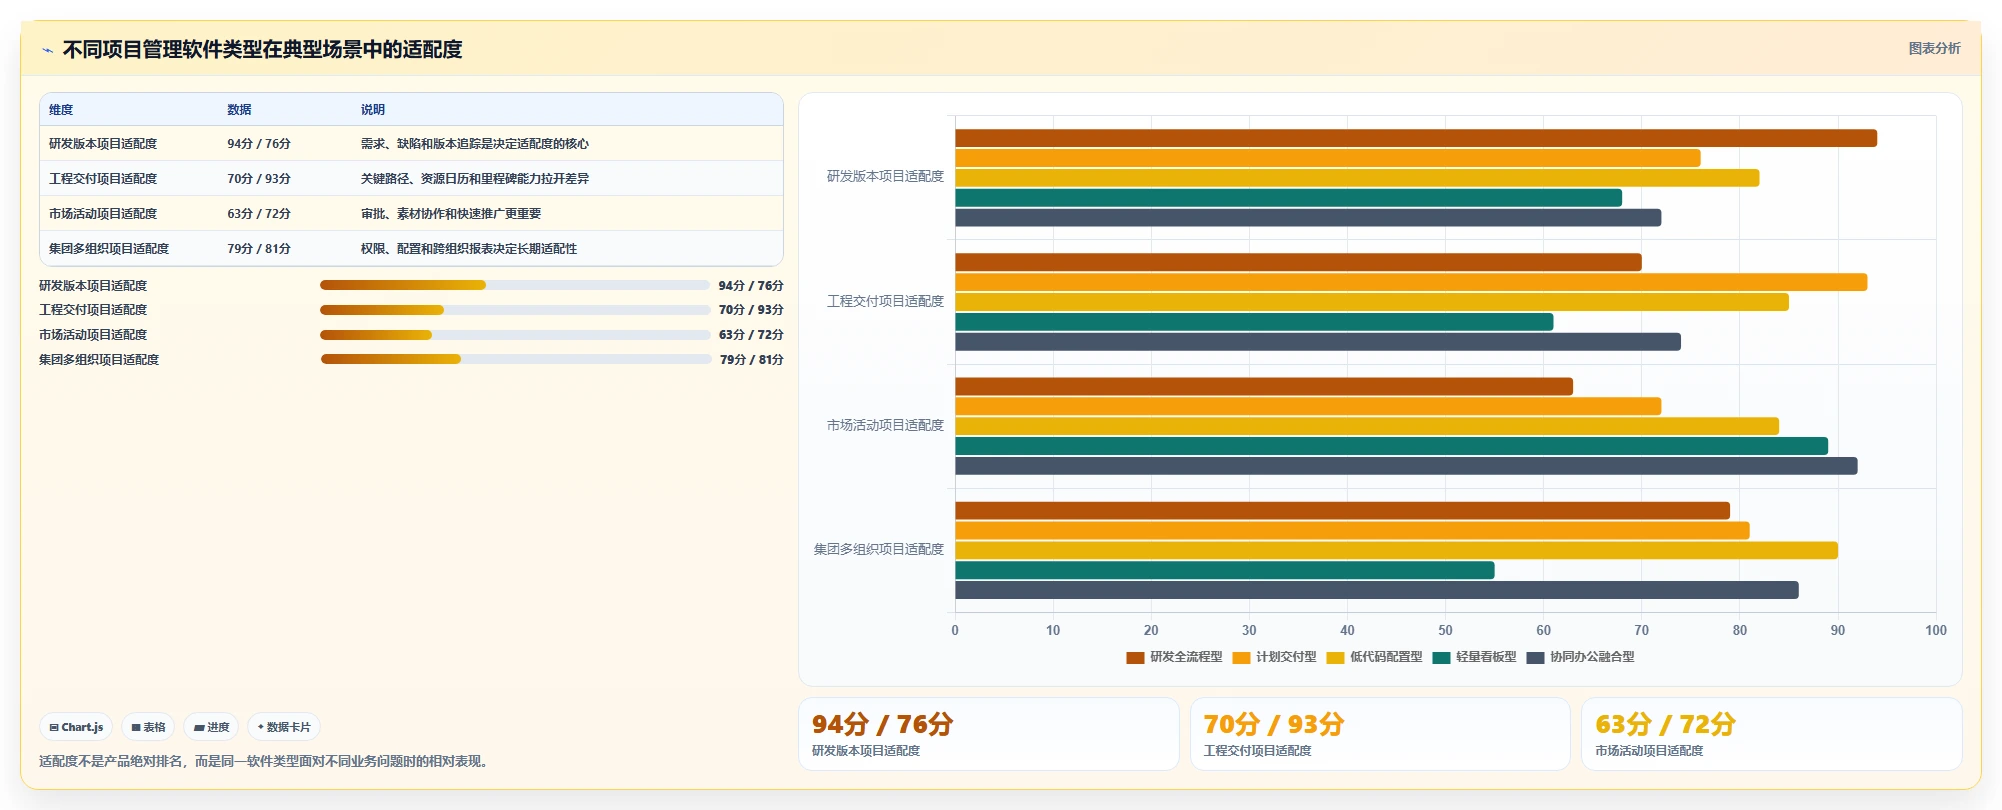Click the 数据 table column header
The width and height of the screenshot is (2002, 810).
[239, 110]
